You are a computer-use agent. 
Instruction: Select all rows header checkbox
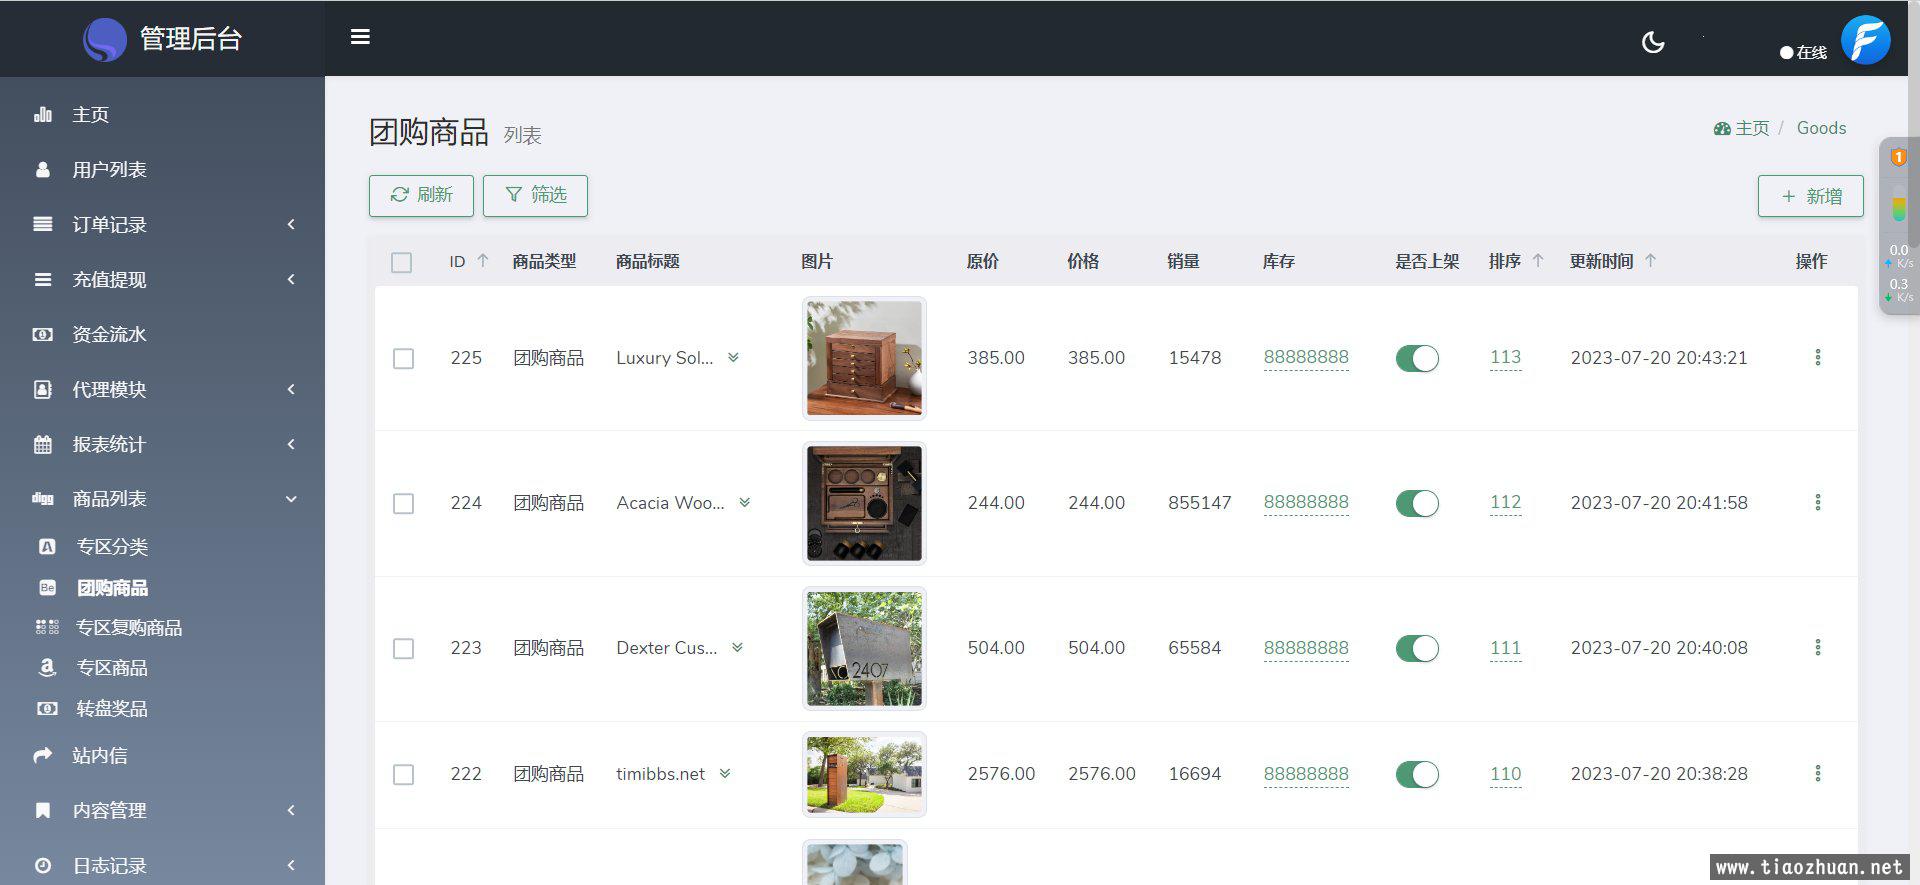click(x=402, y=263)
